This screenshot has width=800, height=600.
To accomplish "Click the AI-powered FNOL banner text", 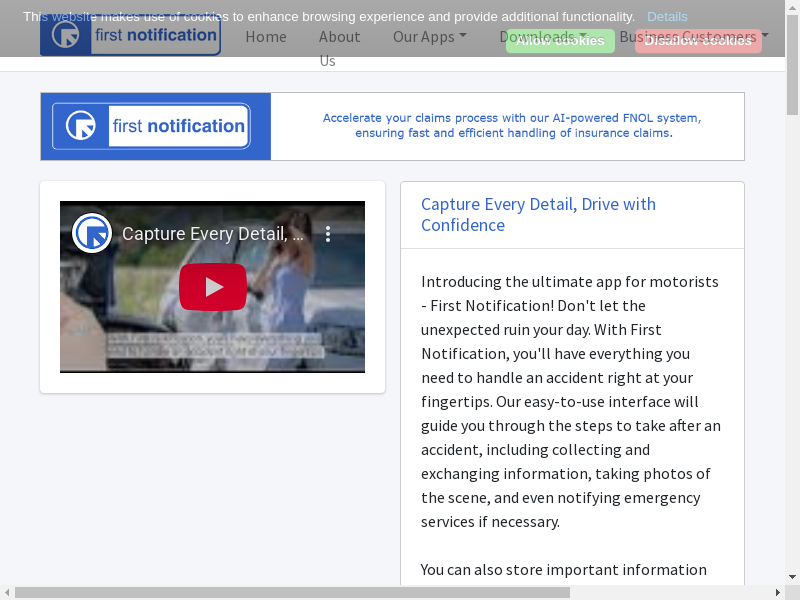I will coord(511,125).
